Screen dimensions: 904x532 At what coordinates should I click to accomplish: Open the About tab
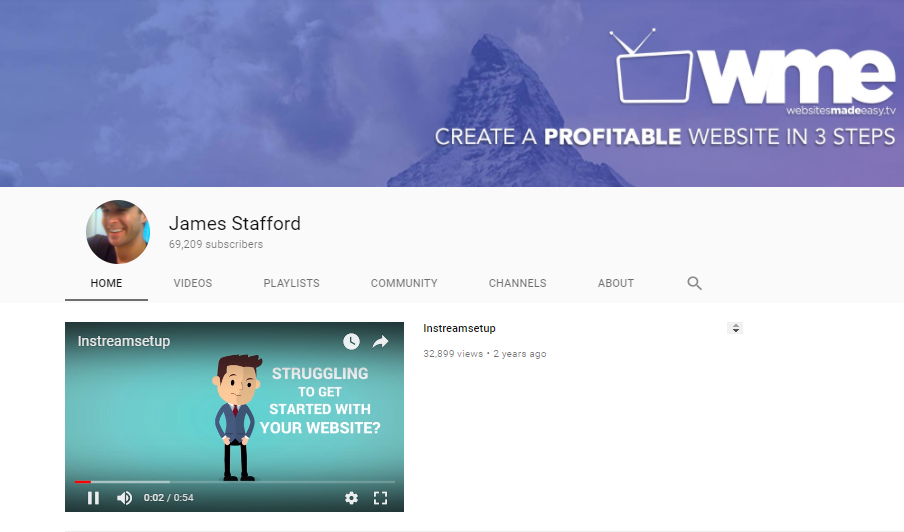tap(616, 283)
